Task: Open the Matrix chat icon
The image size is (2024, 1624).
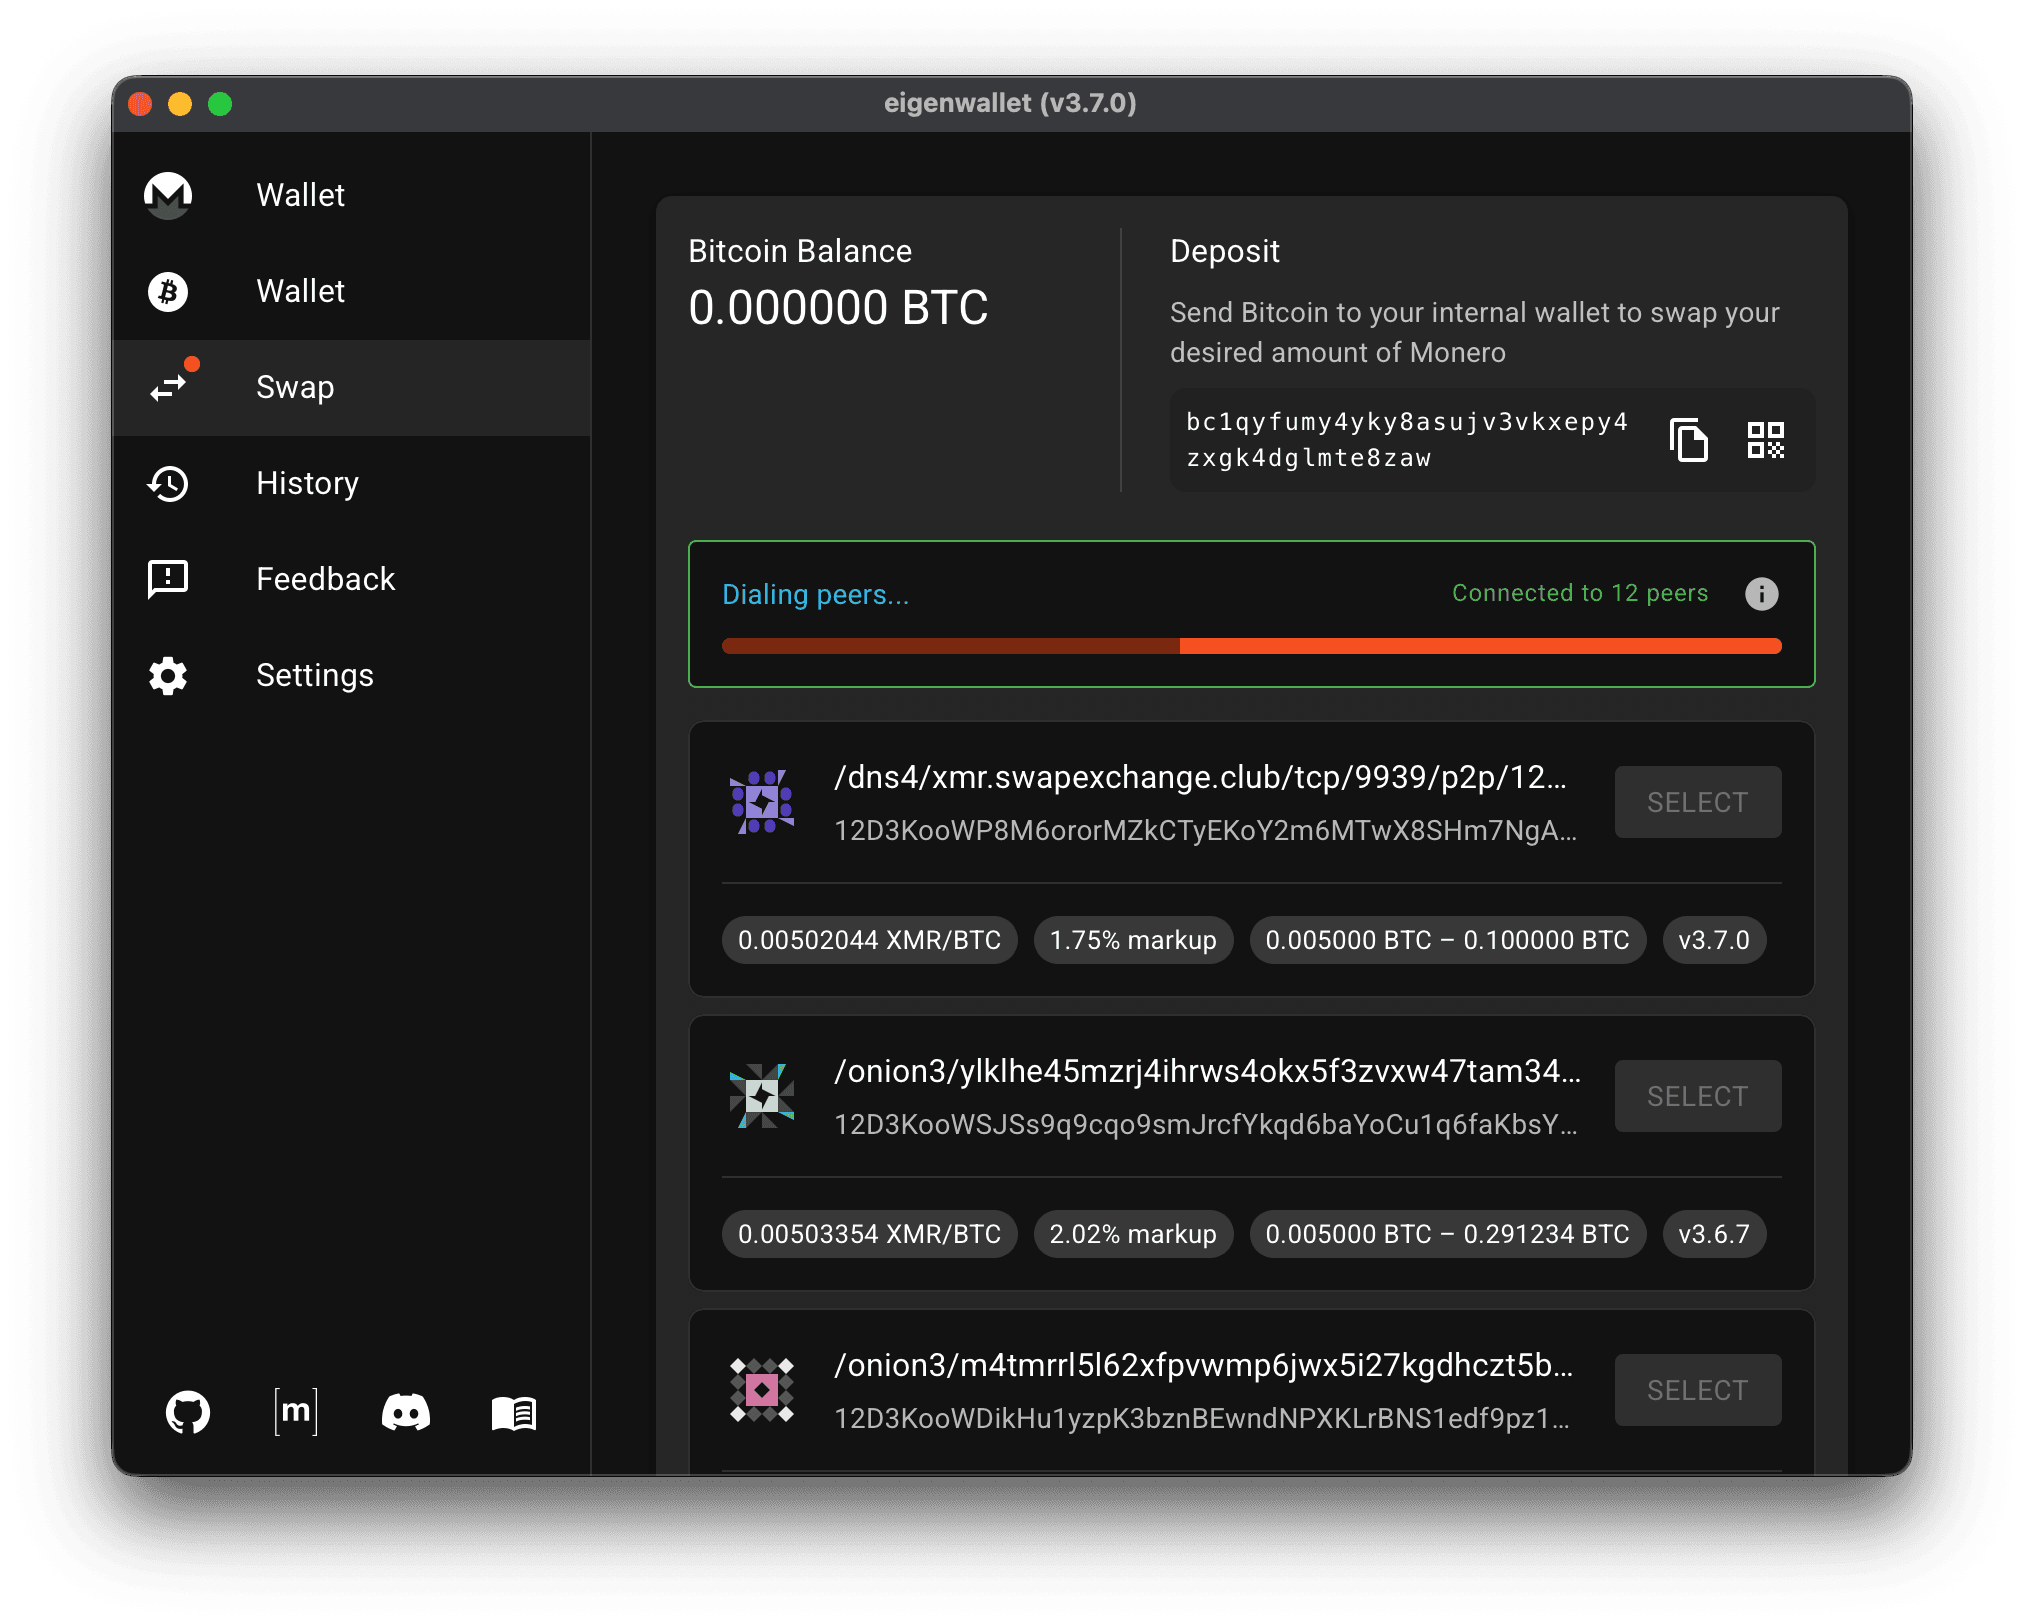Action: click(296, 1412)
